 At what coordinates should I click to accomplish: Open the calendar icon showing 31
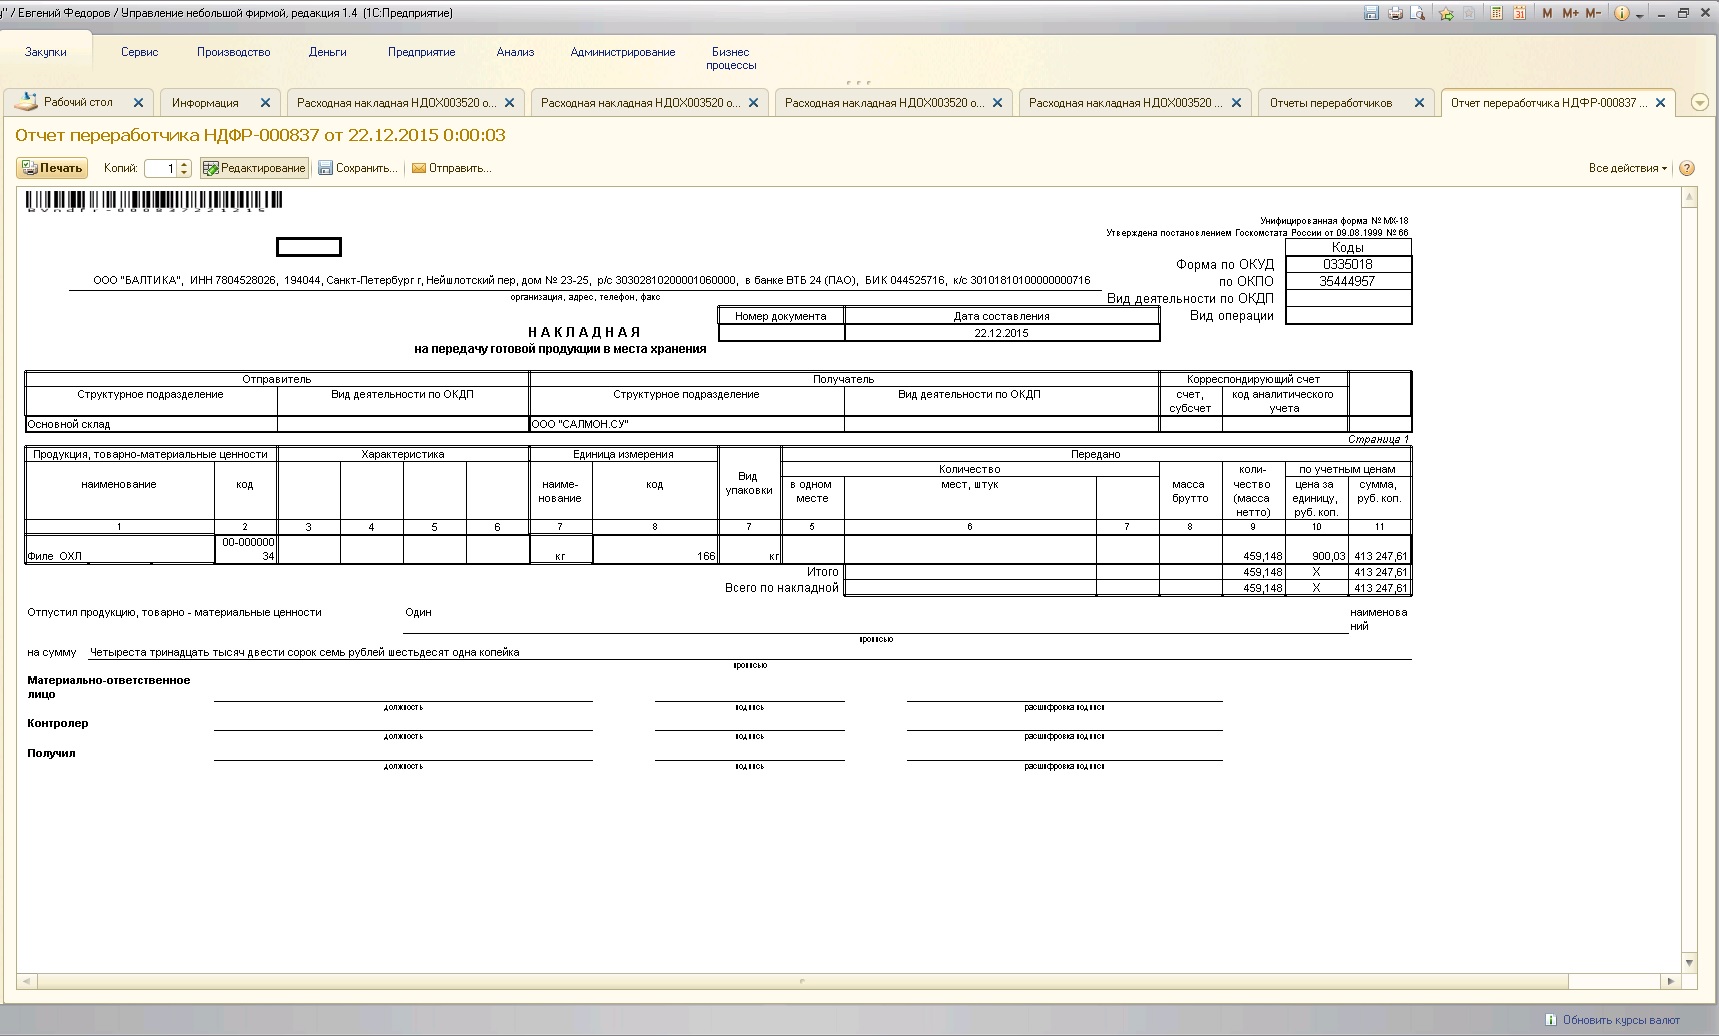1519,13
